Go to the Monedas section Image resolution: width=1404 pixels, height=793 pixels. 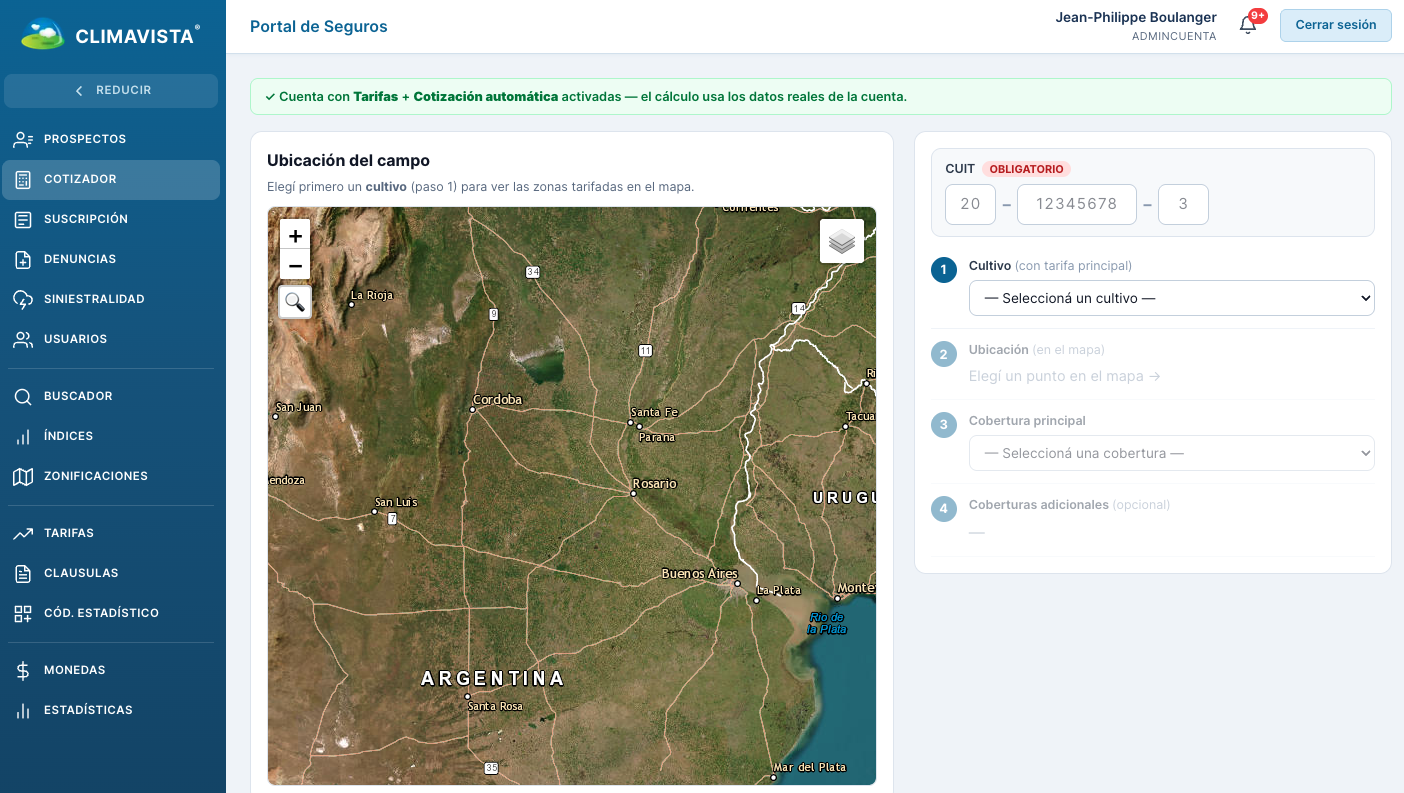[x=111, y=670]
